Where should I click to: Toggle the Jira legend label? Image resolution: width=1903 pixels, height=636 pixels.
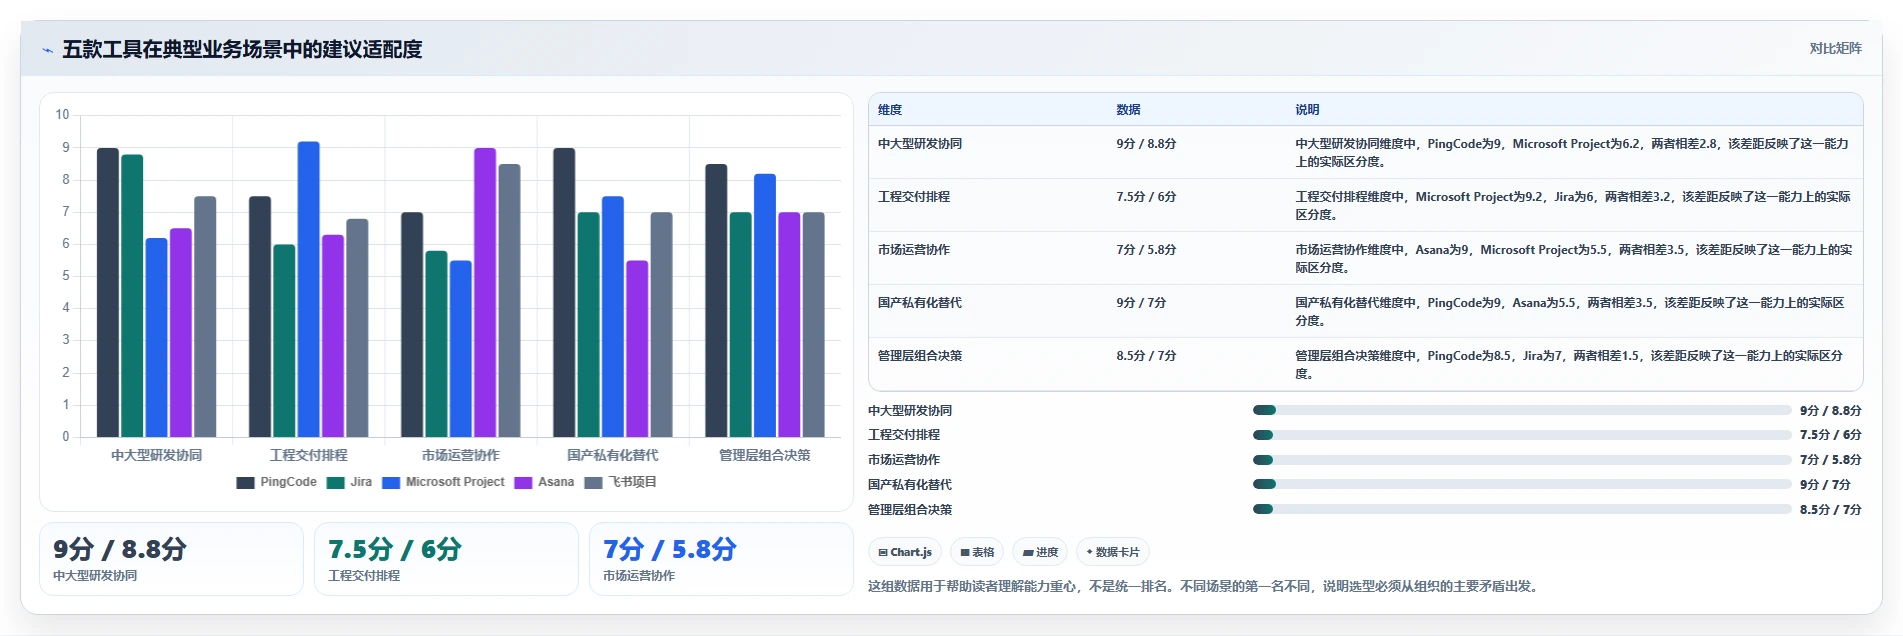click(361, 482)
